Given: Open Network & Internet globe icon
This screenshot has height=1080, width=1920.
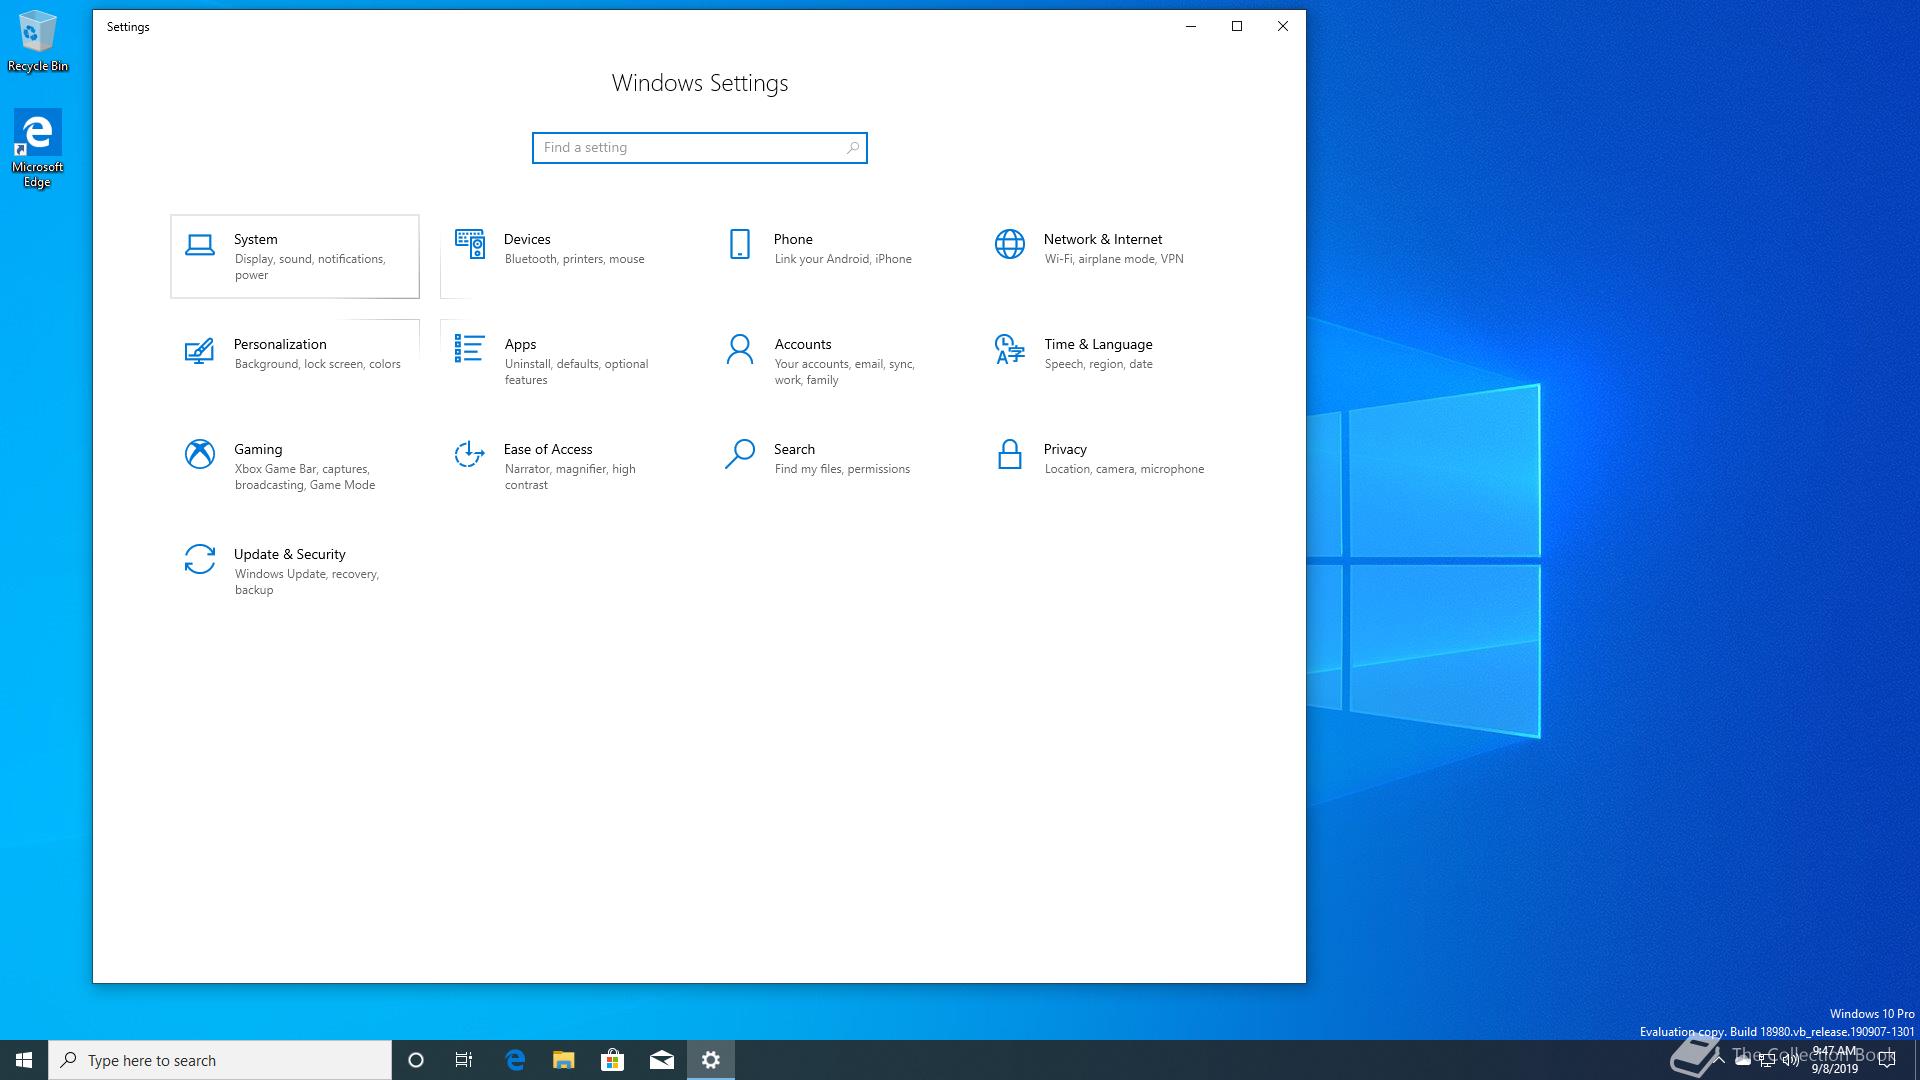Looking at the screenshot, I should (1010, 244).
